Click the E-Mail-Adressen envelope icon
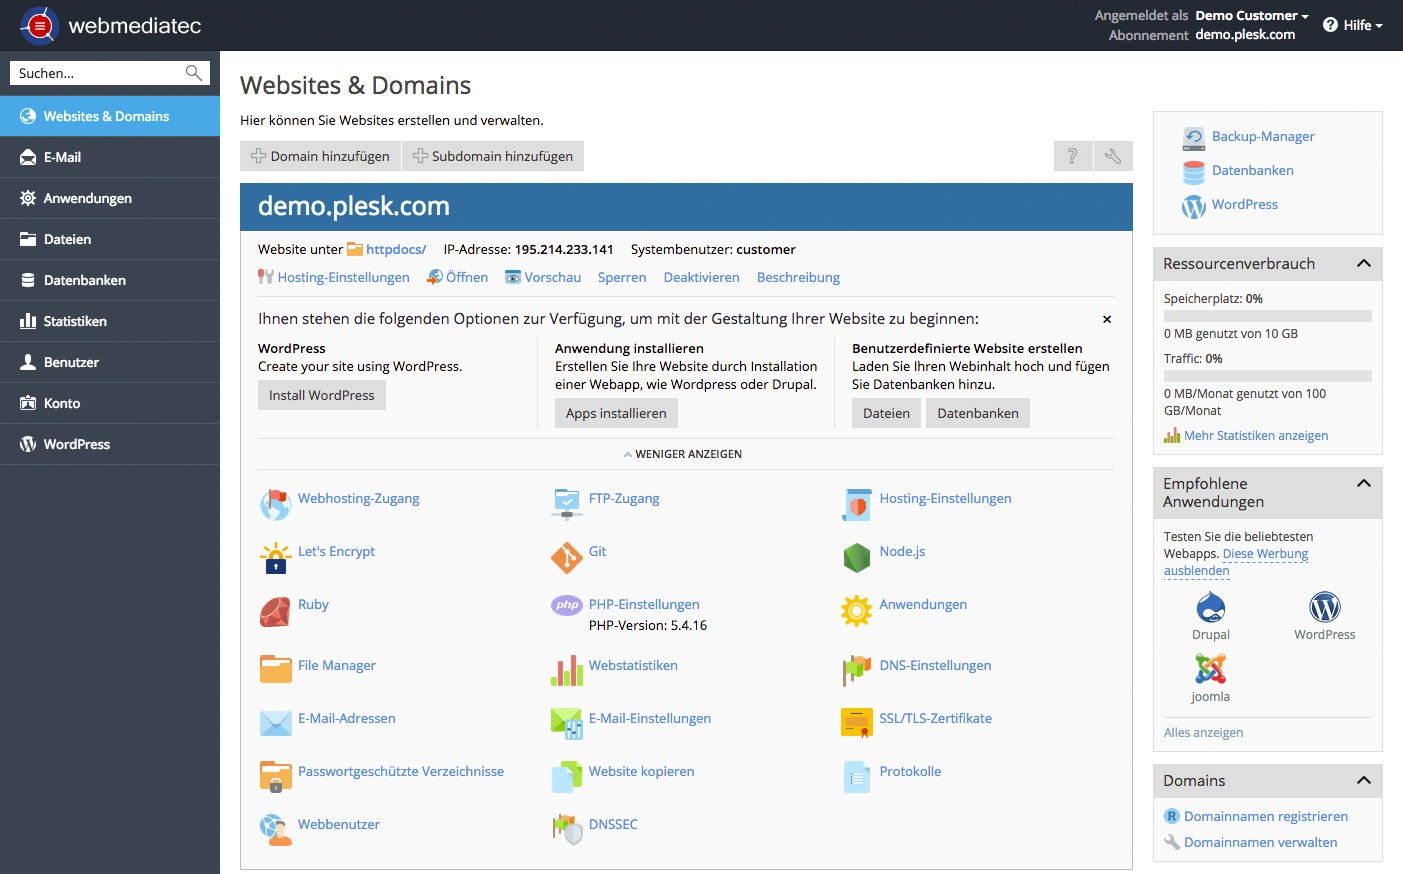This screenshot has height=874, width=1403. [275, 723]
